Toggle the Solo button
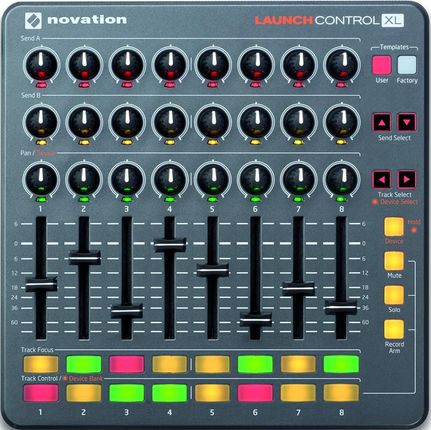 [394, 295]
